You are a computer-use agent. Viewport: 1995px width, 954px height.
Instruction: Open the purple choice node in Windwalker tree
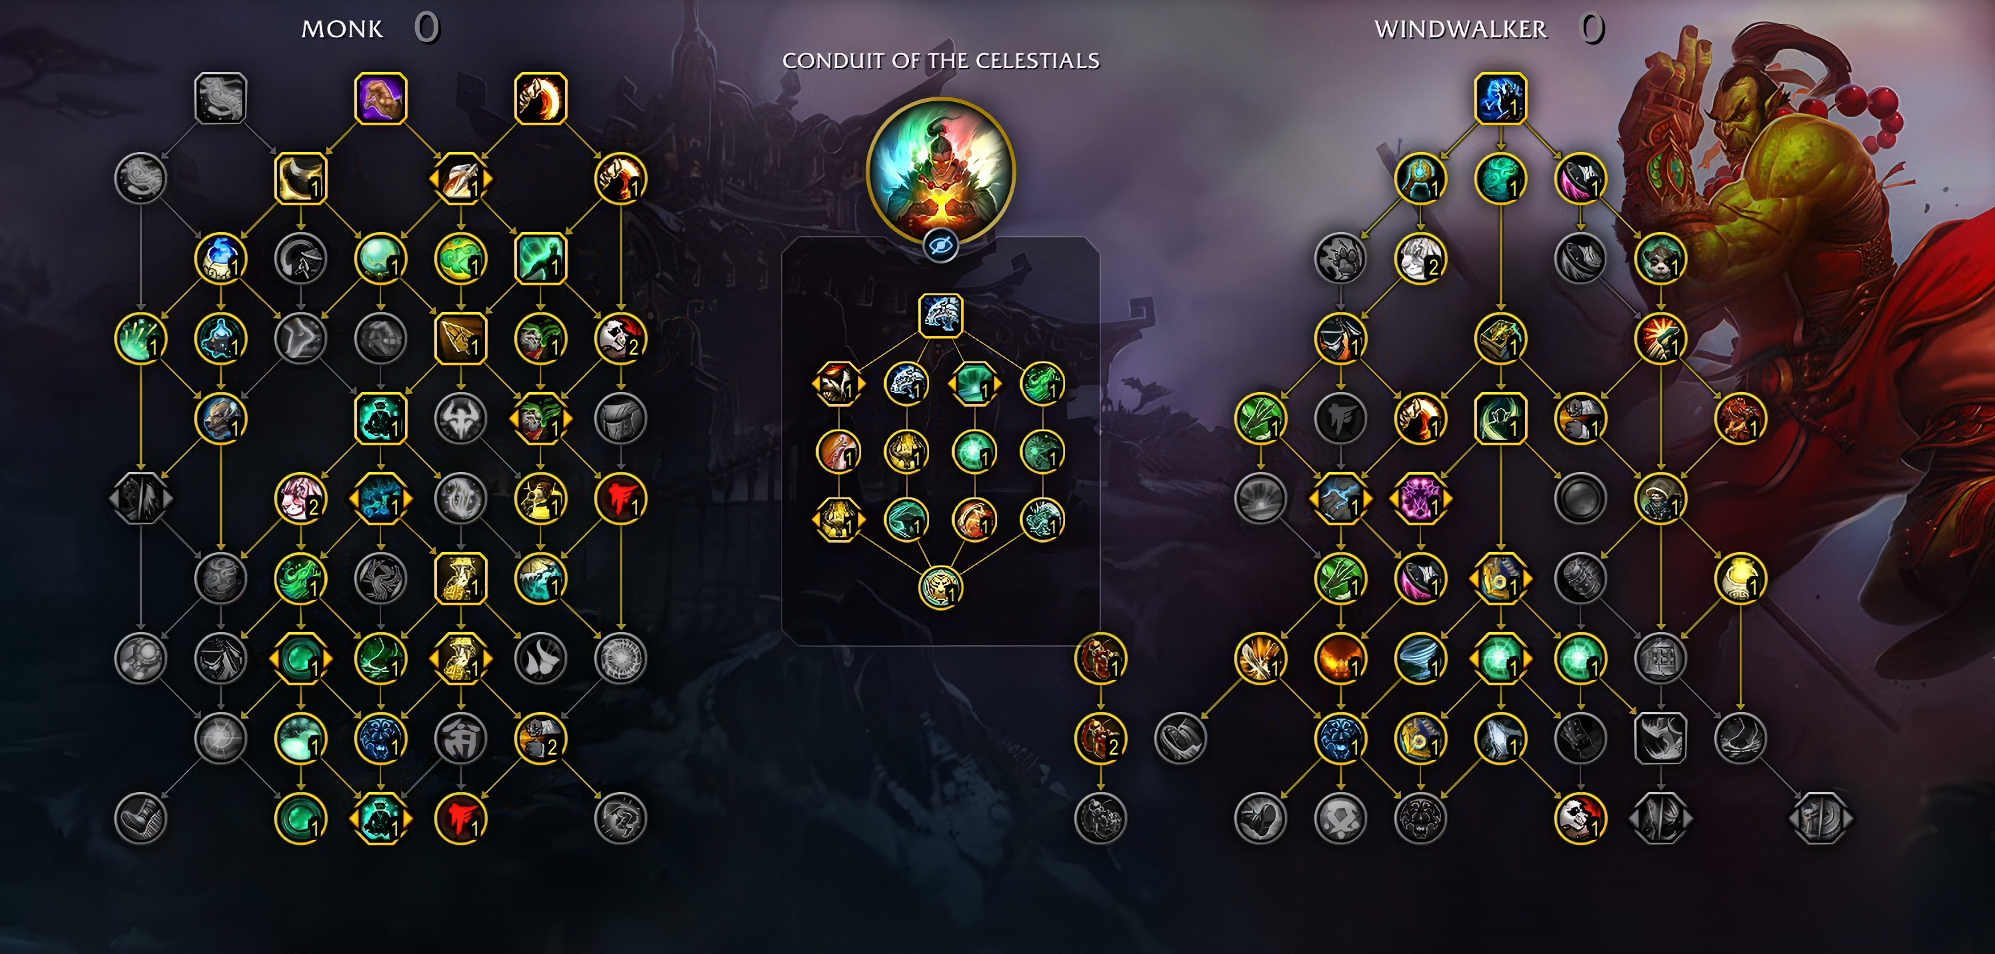click(x=1421, y=499)
